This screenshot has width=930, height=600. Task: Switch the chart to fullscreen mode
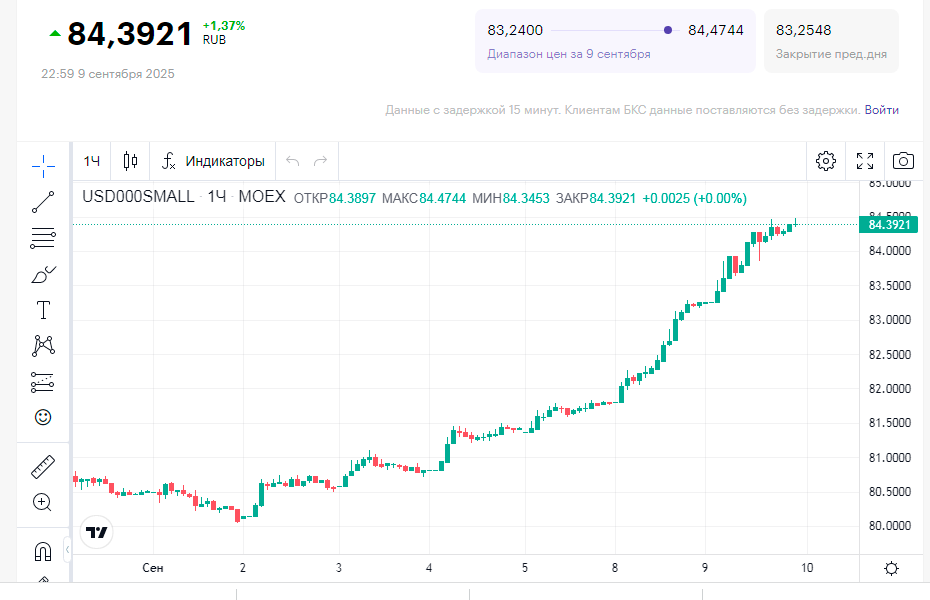click(x=865, y=161)
